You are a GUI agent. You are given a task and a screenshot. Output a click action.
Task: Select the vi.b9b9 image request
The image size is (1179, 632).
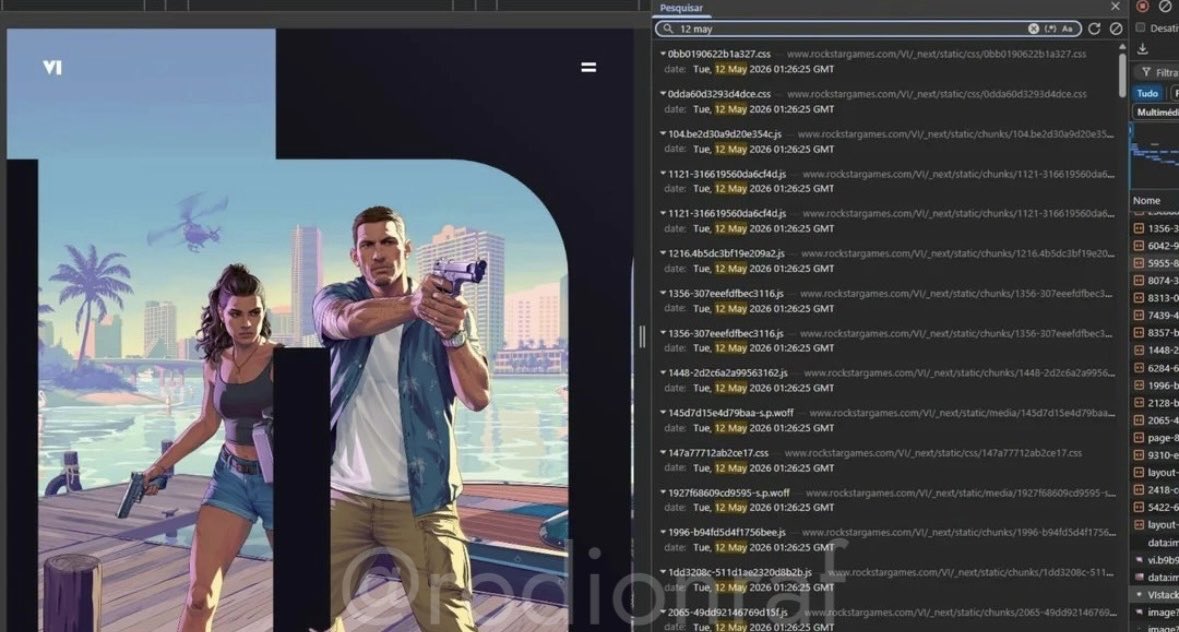coord(1156,560)
